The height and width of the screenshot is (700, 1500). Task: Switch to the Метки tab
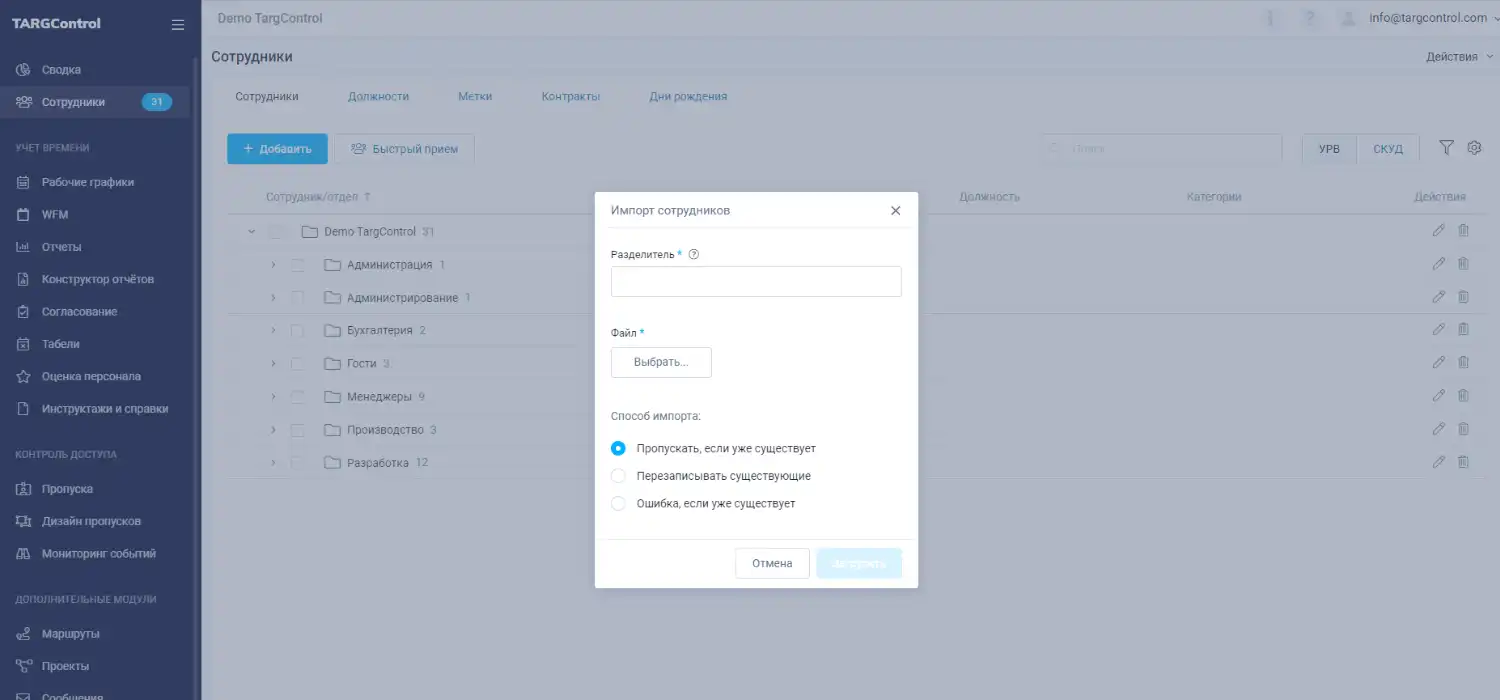pos(475,97)
